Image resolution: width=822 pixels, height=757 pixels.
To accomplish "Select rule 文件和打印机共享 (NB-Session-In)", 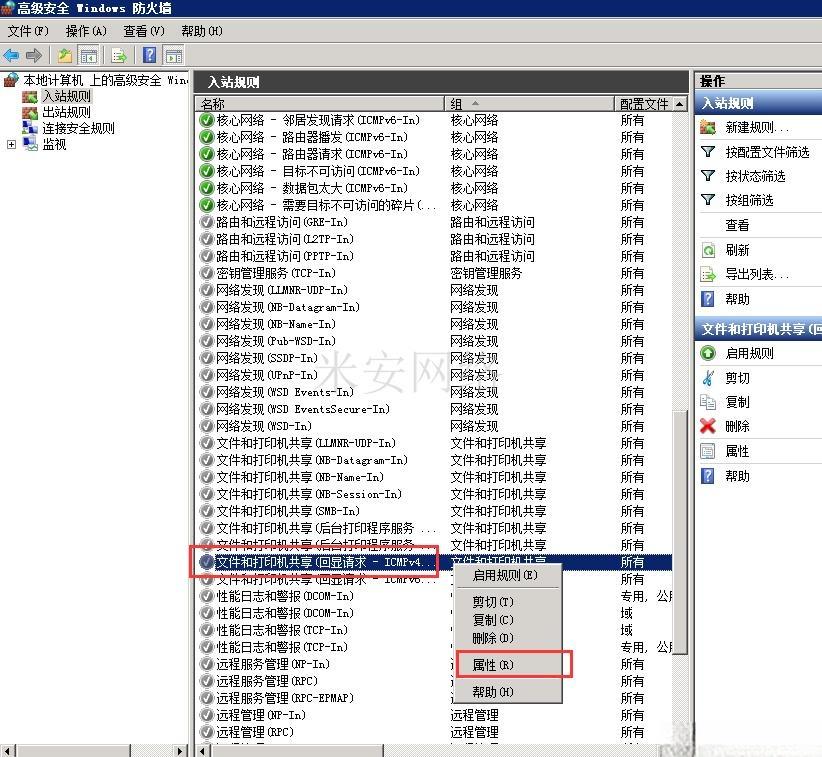I will pyautogui.click(x=309, y=494).
